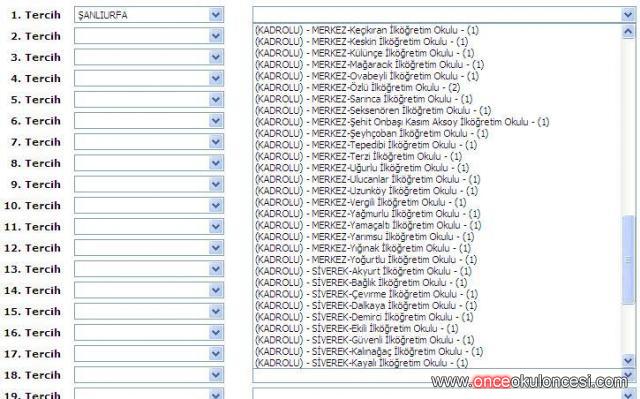Choose MERKEZ-Yoğurtlu İlköğretim Okulu
Screen dimensions: 640x399
click(x=366, y=259)
